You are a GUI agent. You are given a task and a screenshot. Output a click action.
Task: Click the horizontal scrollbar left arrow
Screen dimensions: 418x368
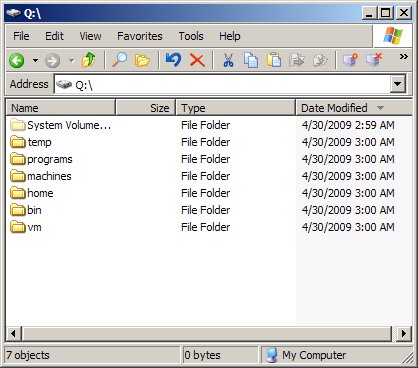[x=14, y=333]
